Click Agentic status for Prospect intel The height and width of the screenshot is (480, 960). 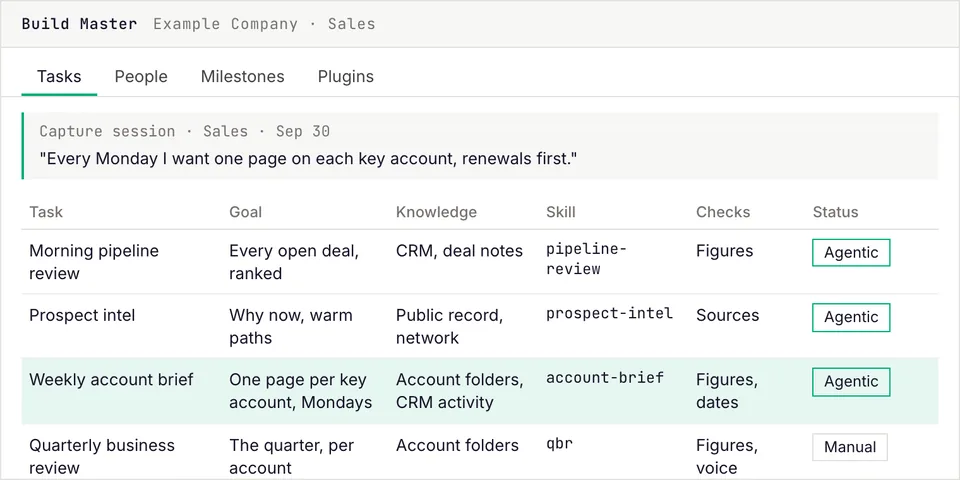click(x=851, y=317)
